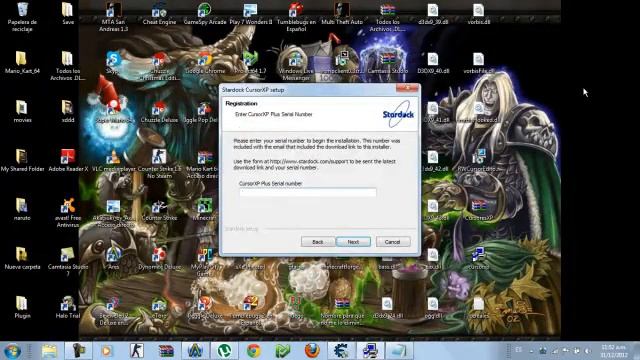Viewport: 640px width, 360px height.
Task: Select the Windows Live Messenger shortcut
Action: pos(296,66)
